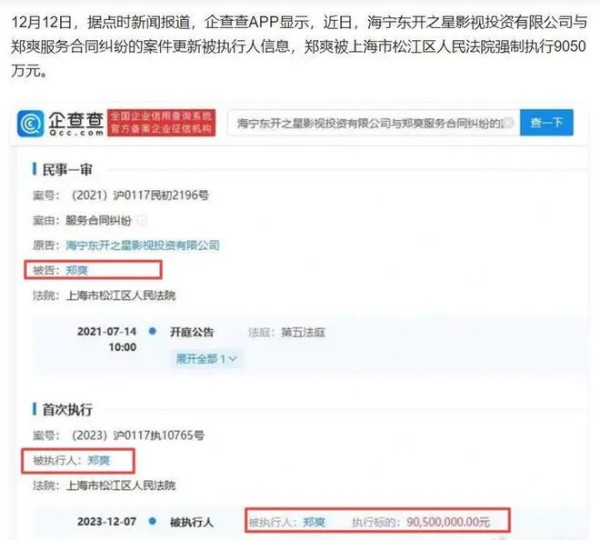
Task: Click the 2023-12-07 timeline dot
Action: pyautogui.click(x=152, y=521)
